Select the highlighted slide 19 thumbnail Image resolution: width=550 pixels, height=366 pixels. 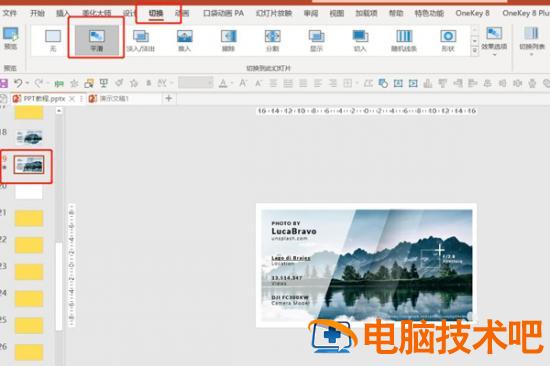pyautogui.click(x=29, y=165)
